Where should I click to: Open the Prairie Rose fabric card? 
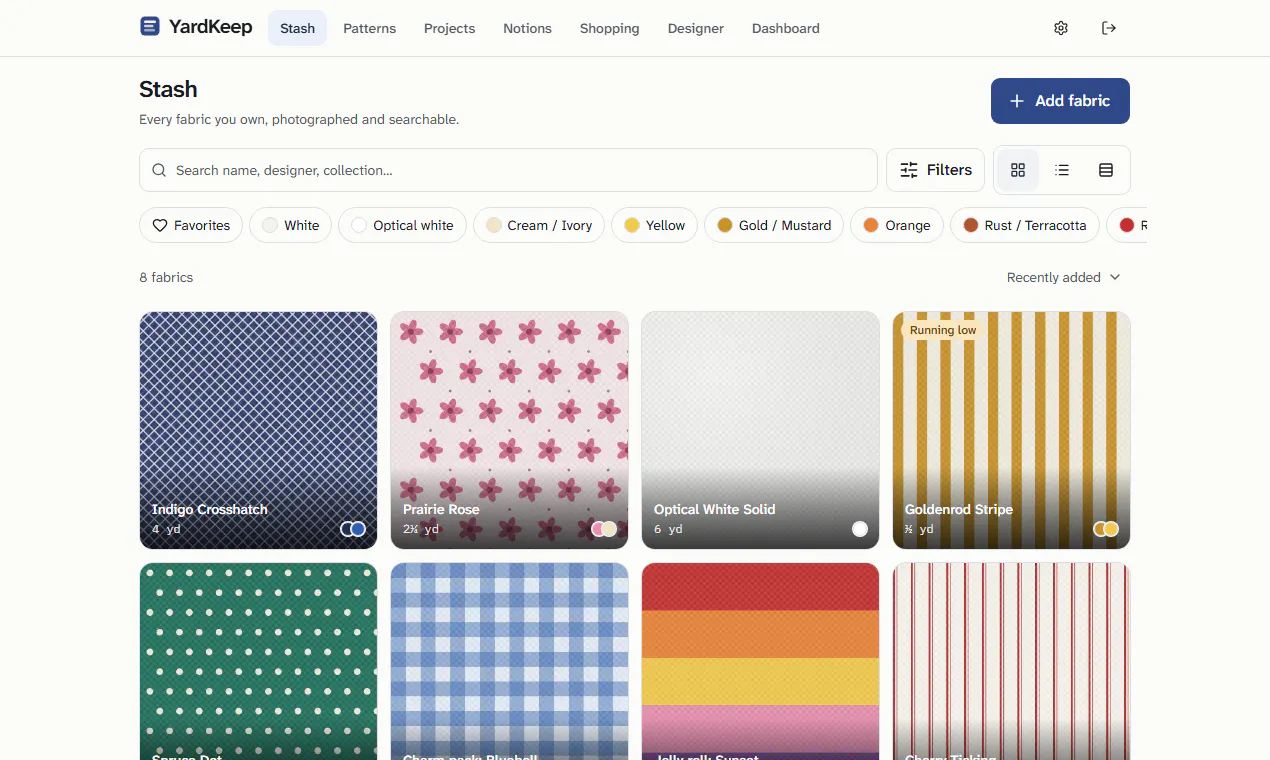click(x=509, y=430)
